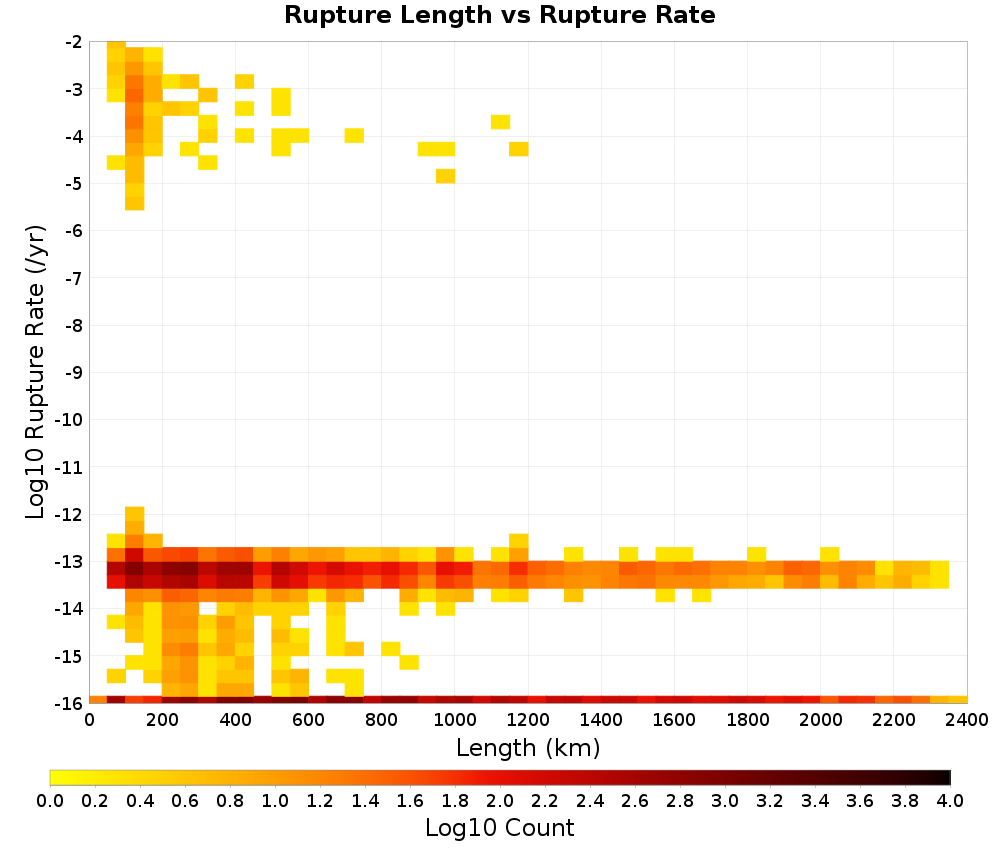Click the x-axis tick label '2200'
Viewport: 1000px width, 850px height.
pyautogui.click(x=893, y=720)
